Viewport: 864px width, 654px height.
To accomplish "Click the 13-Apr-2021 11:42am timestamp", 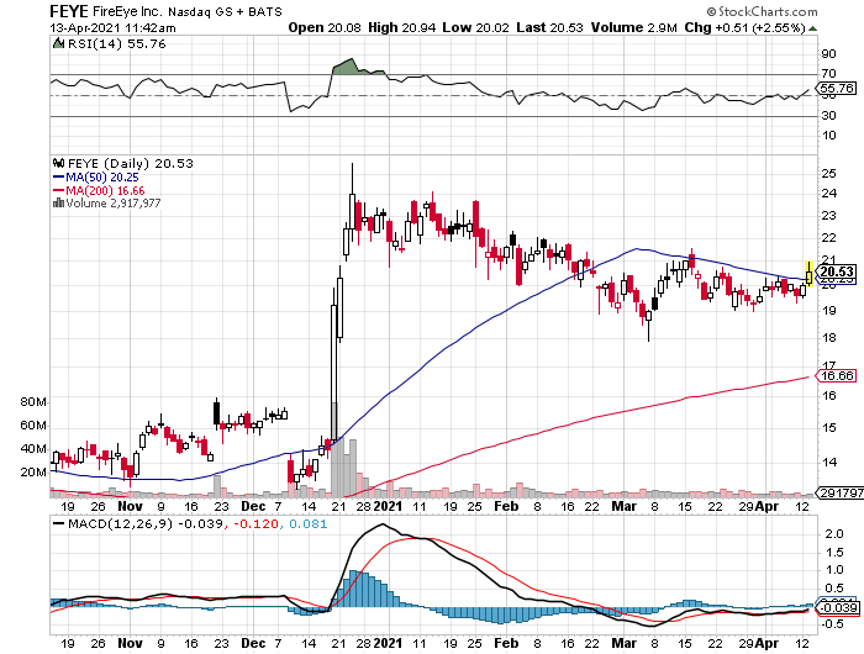I will pyautogui.click(x=113, y=28).
